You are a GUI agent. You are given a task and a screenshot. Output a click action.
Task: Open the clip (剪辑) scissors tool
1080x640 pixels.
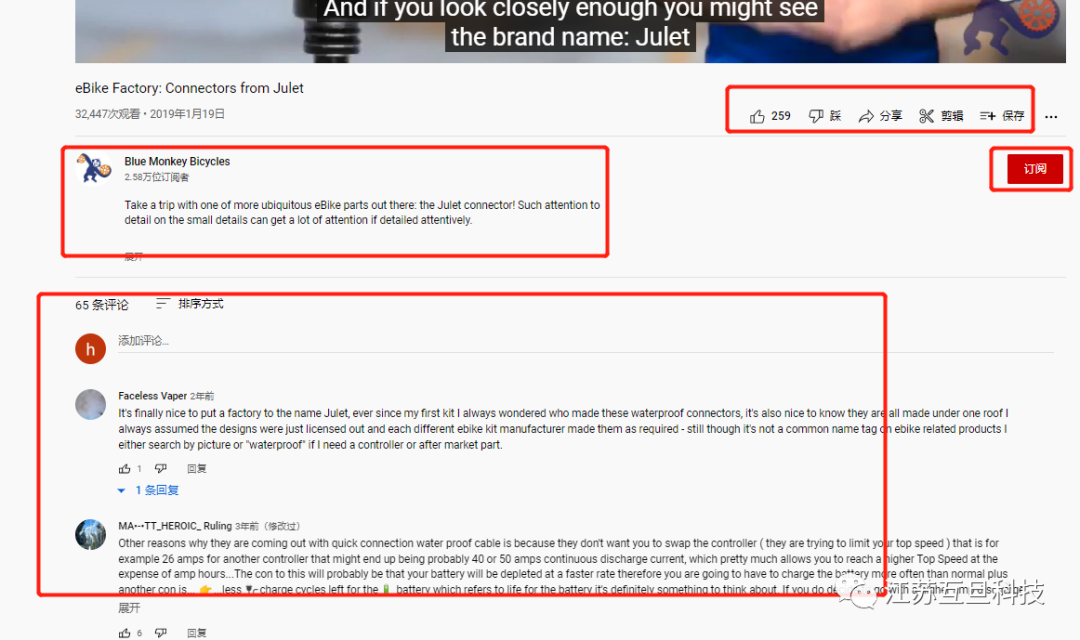[941, 116]
